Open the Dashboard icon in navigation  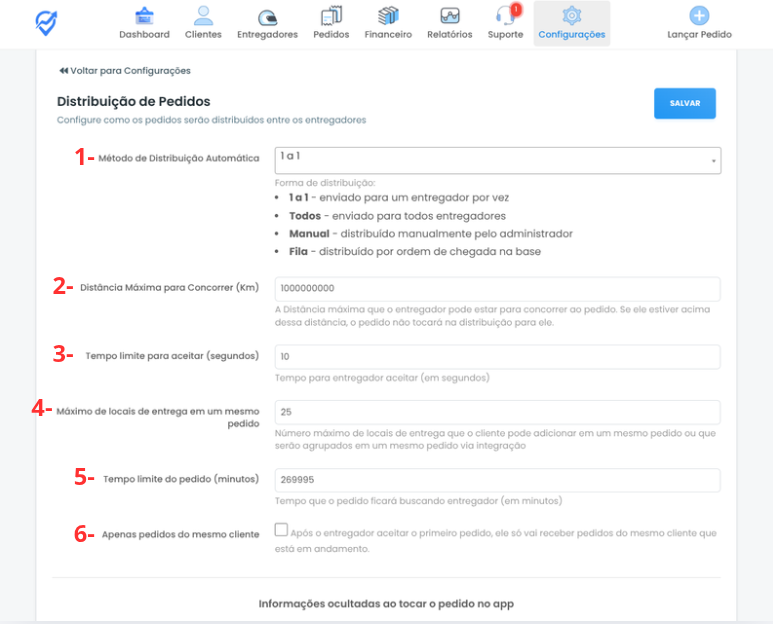pos(144,16)
